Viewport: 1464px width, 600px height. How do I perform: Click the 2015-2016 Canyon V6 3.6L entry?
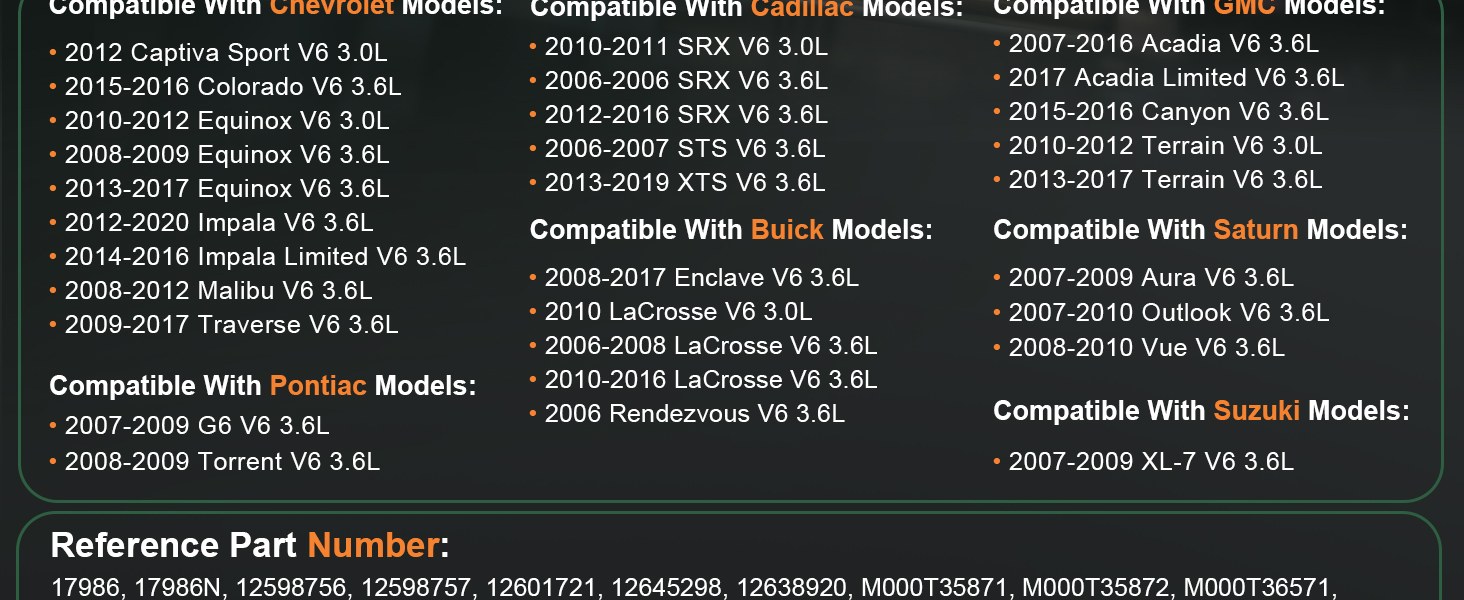(1168, 112)
